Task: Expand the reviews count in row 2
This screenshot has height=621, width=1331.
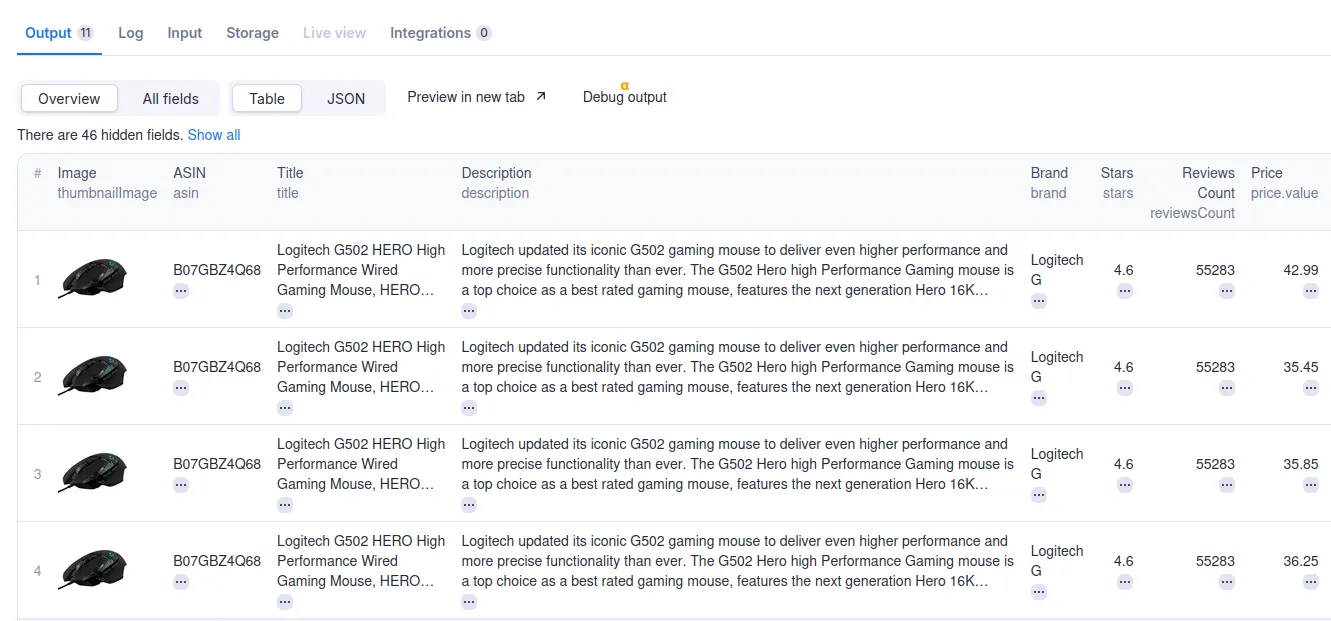Action: point(1226,388)
